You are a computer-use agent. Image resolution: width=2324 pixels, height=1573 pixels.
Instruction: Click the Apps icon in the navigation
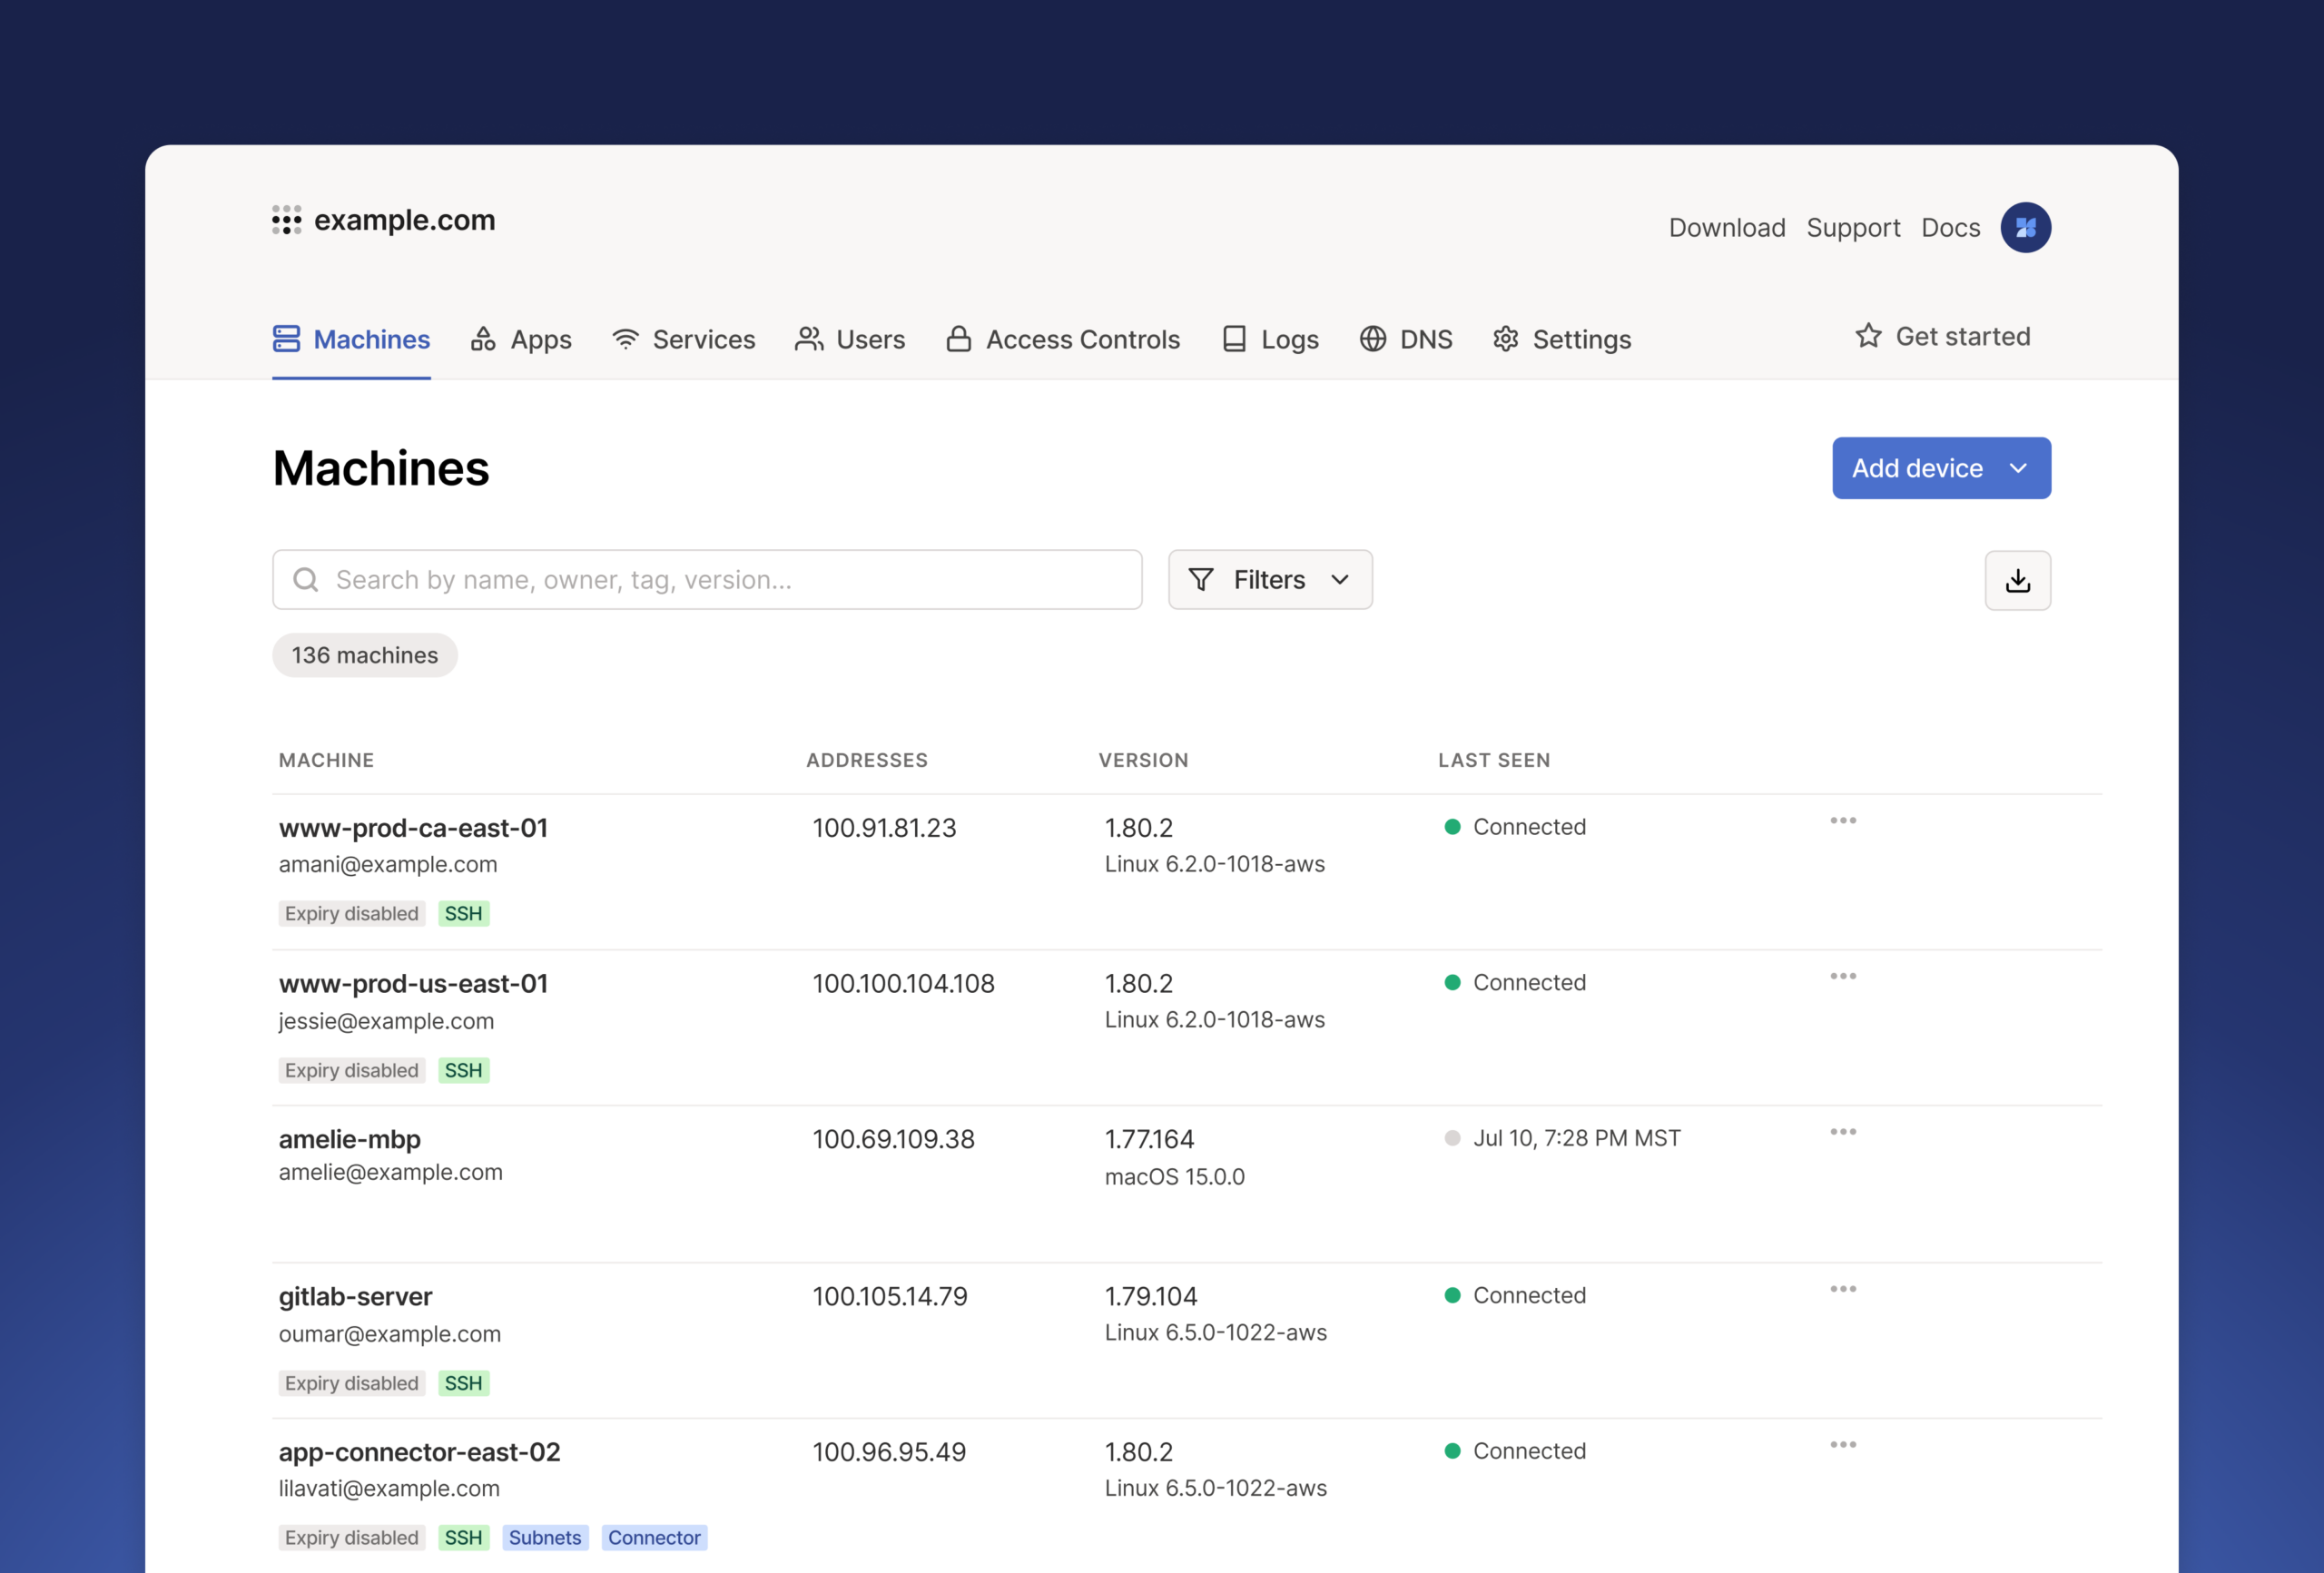click(482, 339)
